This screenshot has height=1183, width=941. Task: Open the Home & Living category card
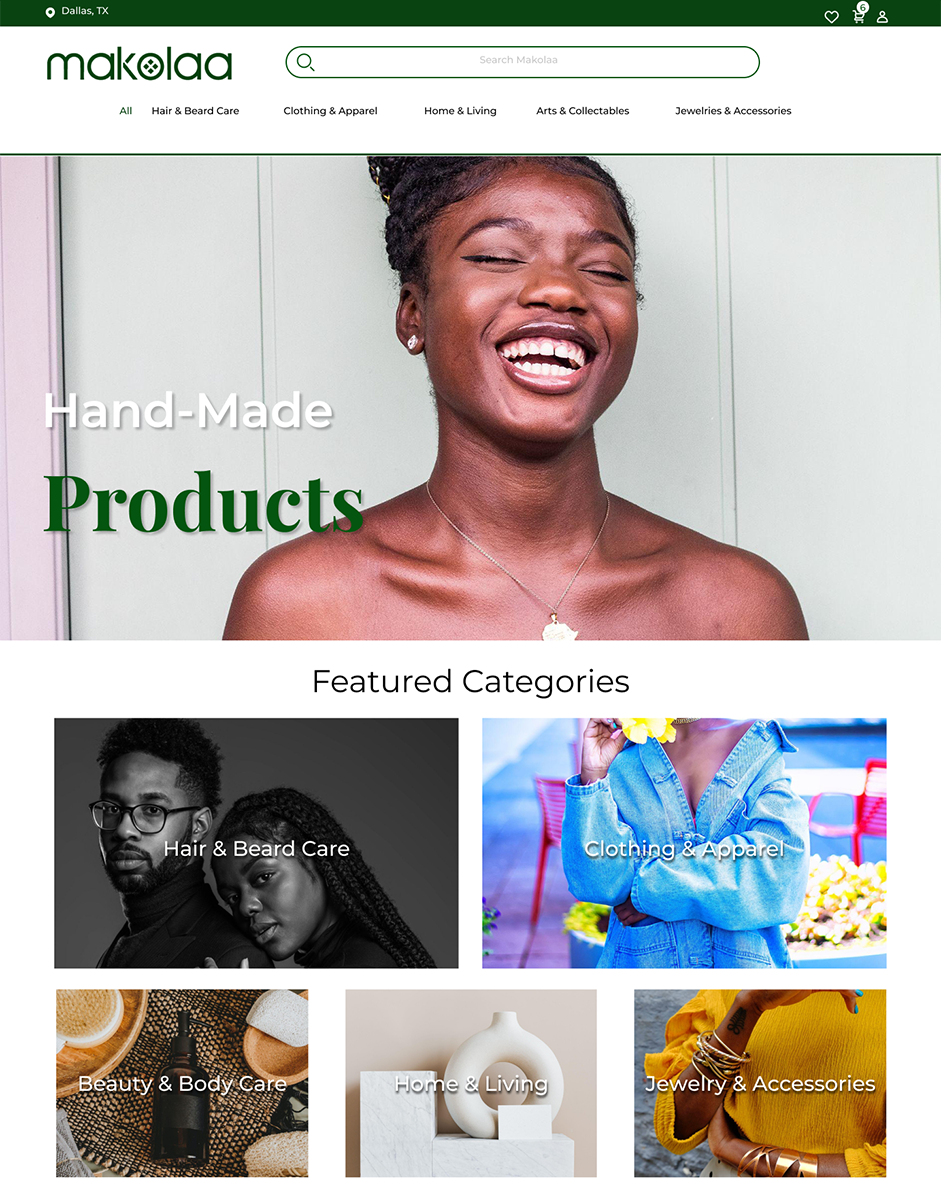[471, 1083]
